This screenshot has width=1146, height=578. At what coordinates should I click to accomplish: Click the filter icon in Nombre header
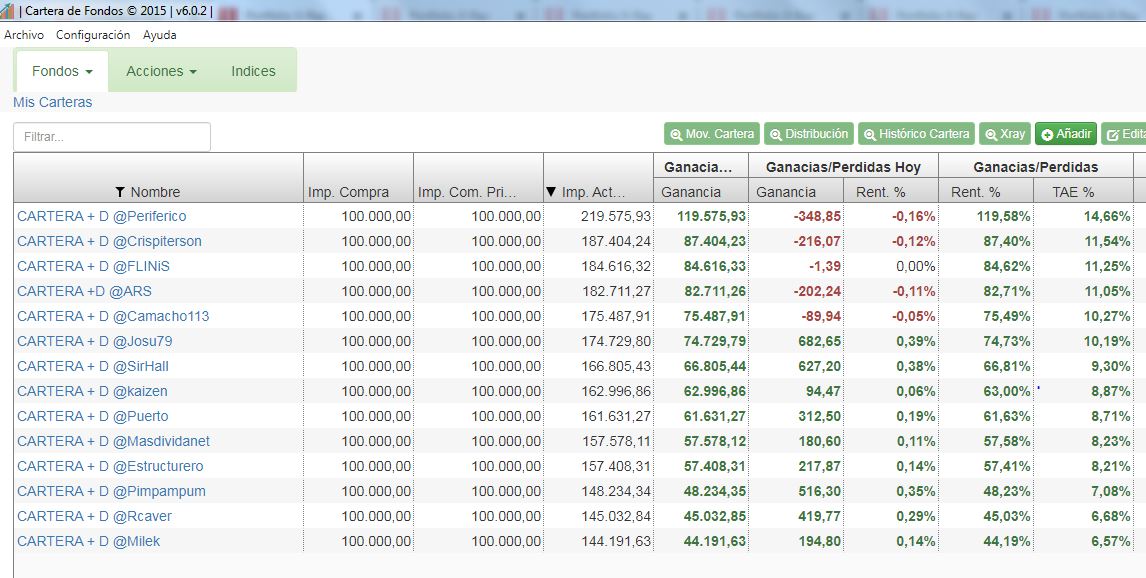pos(121,192)
